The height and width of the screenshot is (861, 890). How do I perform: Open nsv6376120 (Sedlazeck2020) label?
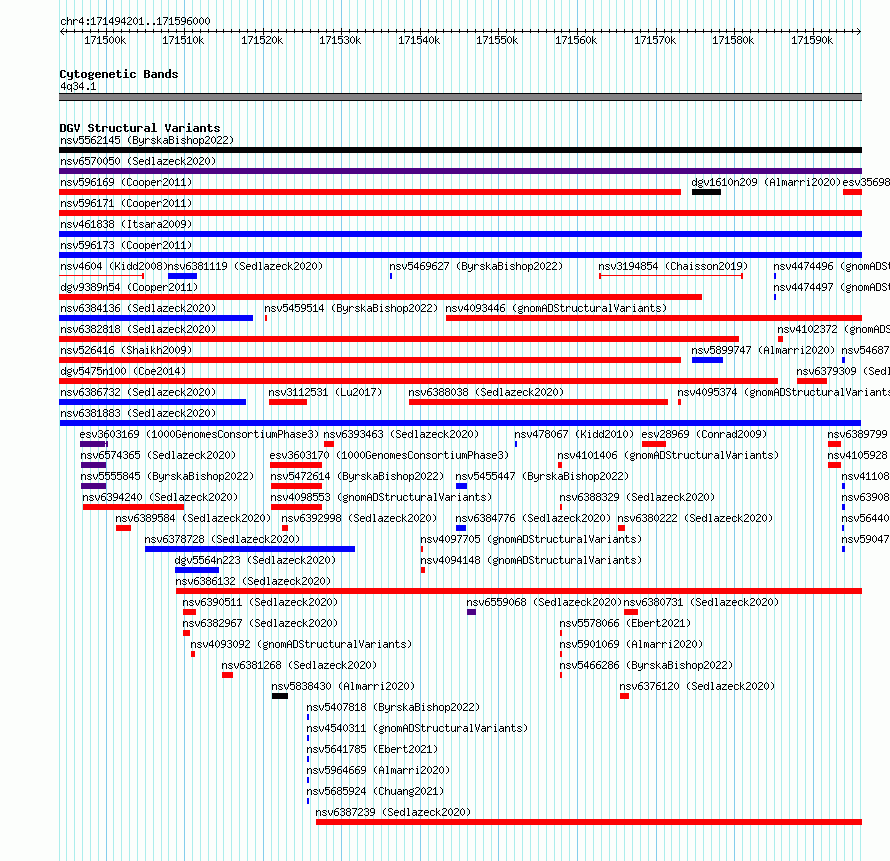click(x=697, y=686)
